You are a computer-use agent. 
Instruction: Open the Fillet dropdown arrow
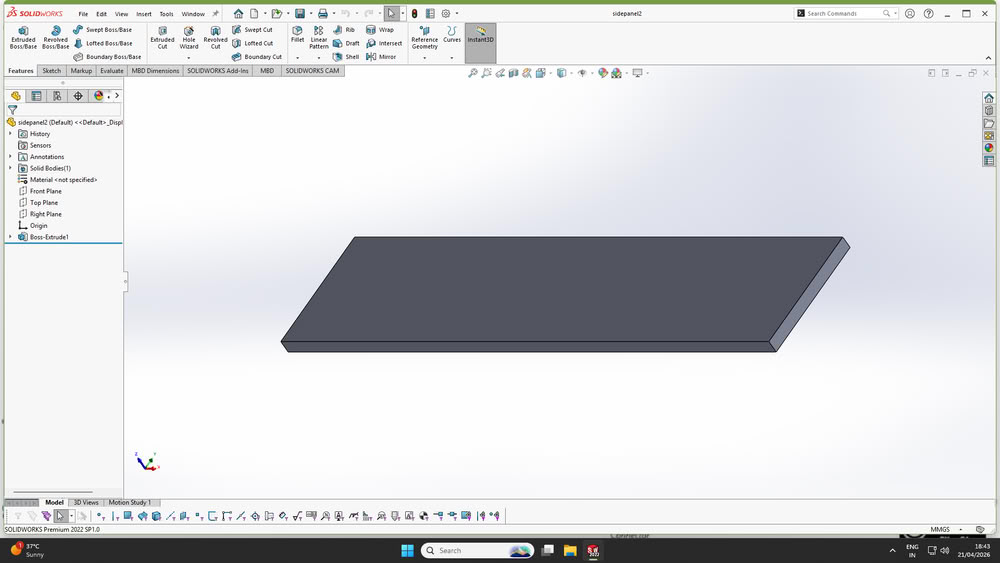297,58
